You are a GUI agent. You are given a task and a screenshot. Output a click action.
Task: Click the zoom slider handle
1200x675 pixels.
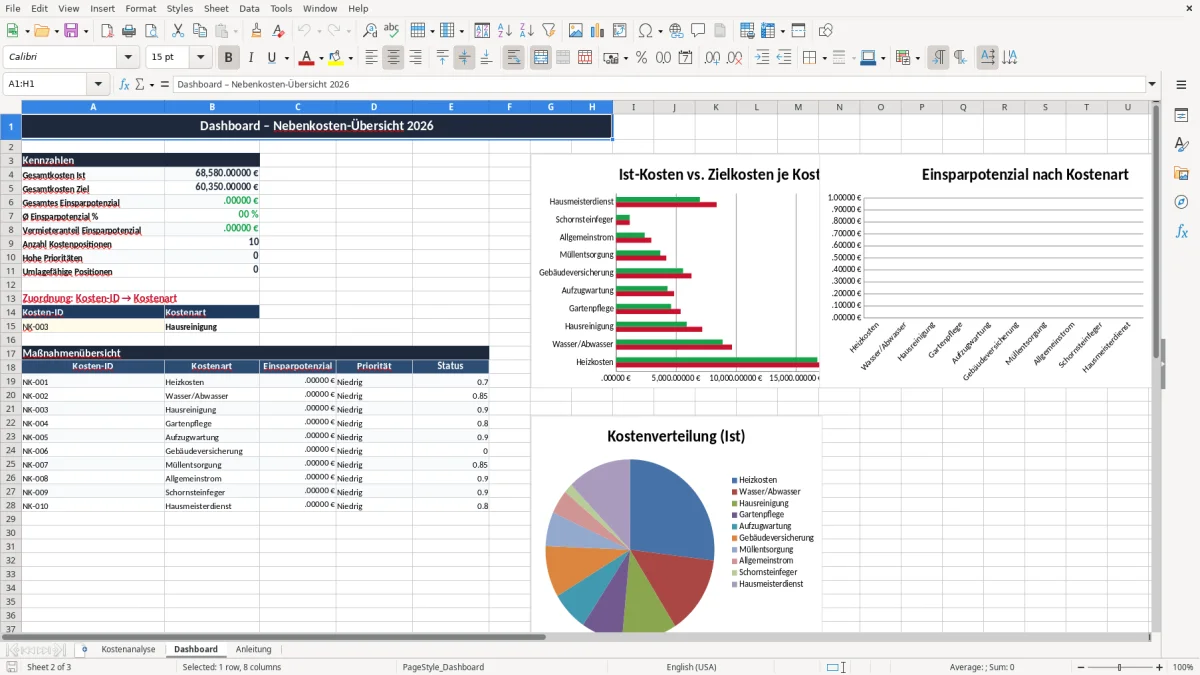coord(1119,667)
